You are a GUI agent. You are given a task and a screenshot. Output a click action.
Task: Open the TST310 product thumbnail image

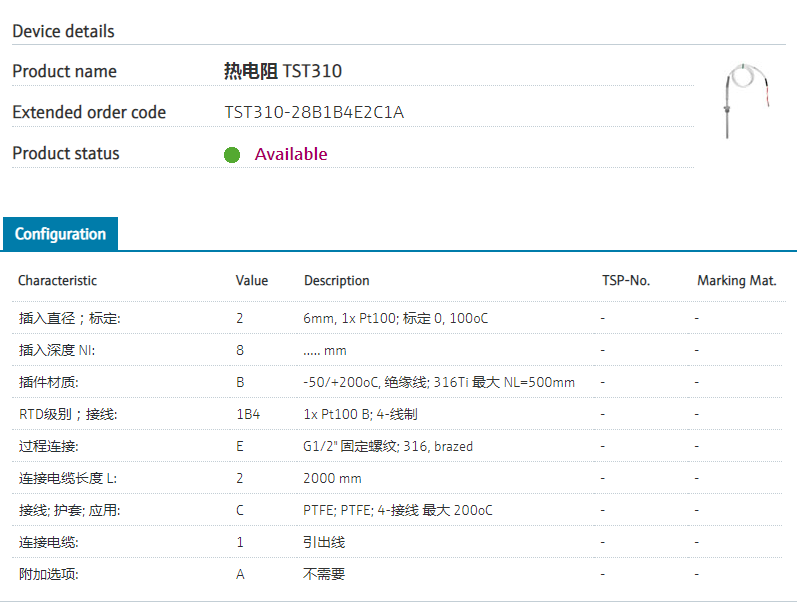coord(746,101)
